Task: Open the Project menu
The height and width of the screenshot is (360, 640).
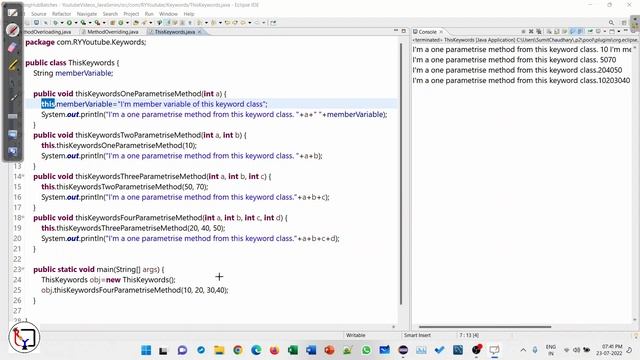Action: pyautogui.click(x=131, y=14)
